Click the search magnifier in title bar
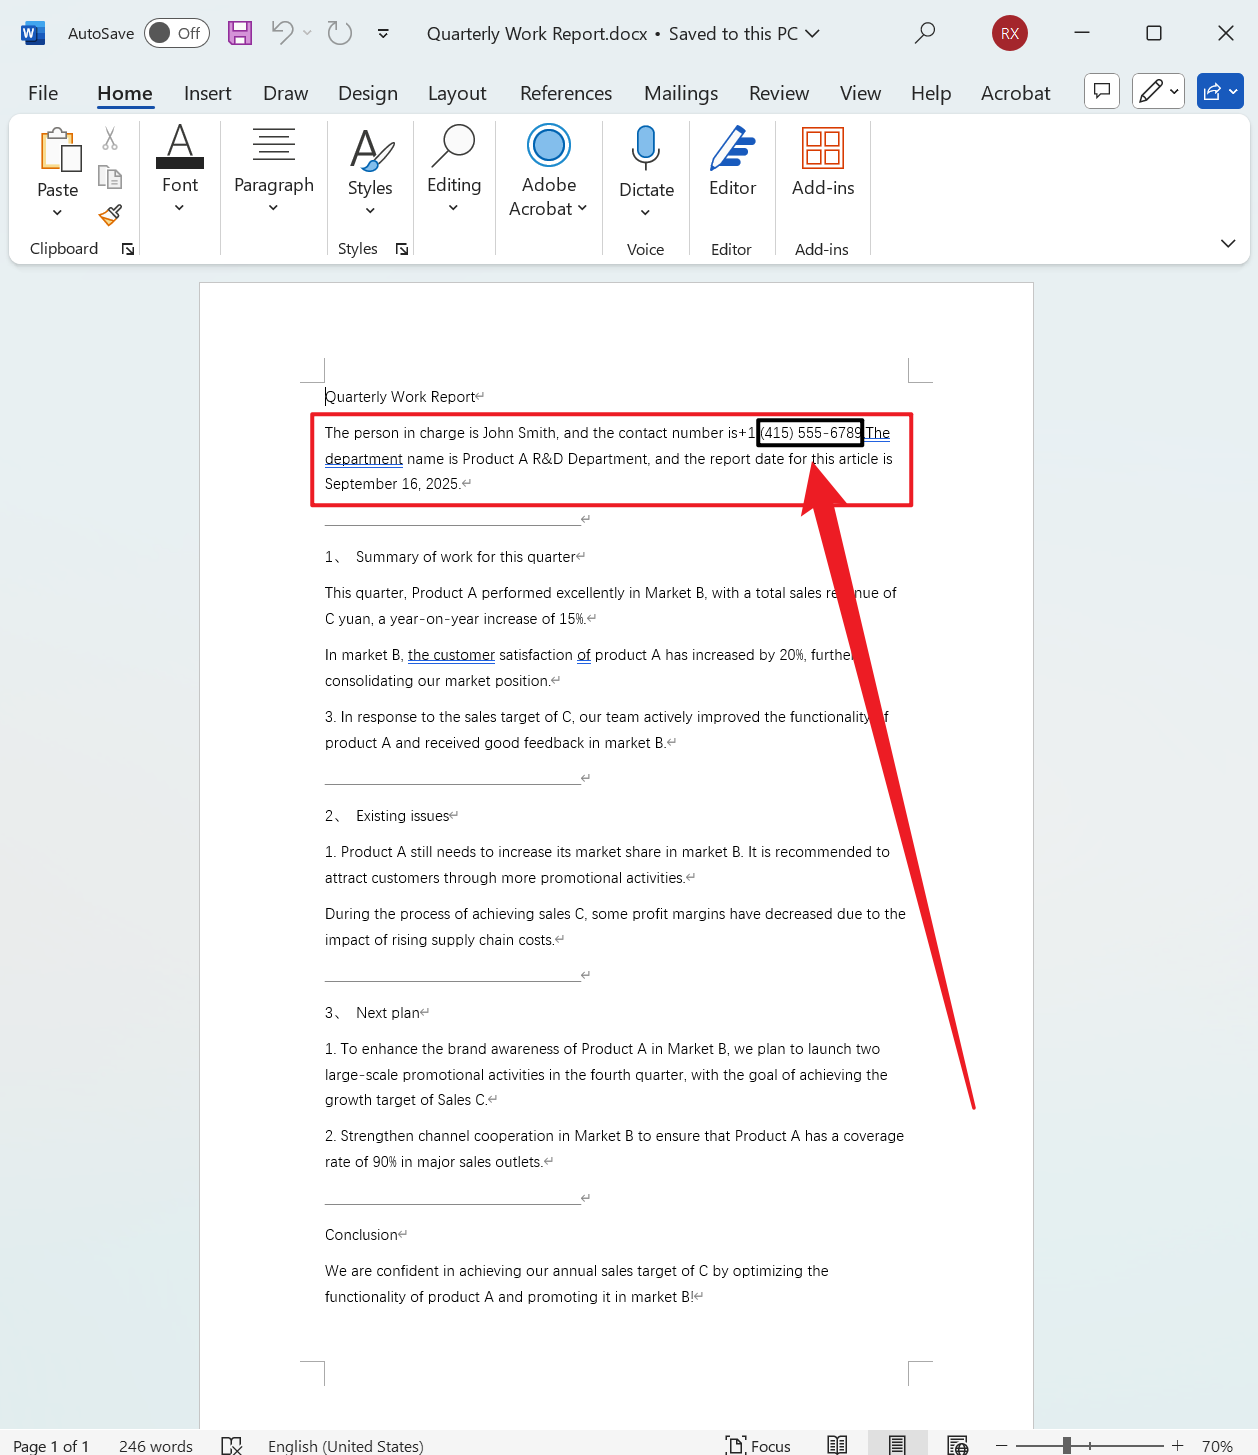Viewport: 1258px width, 1455px height. pyautogui.click(x=925, y=33)
